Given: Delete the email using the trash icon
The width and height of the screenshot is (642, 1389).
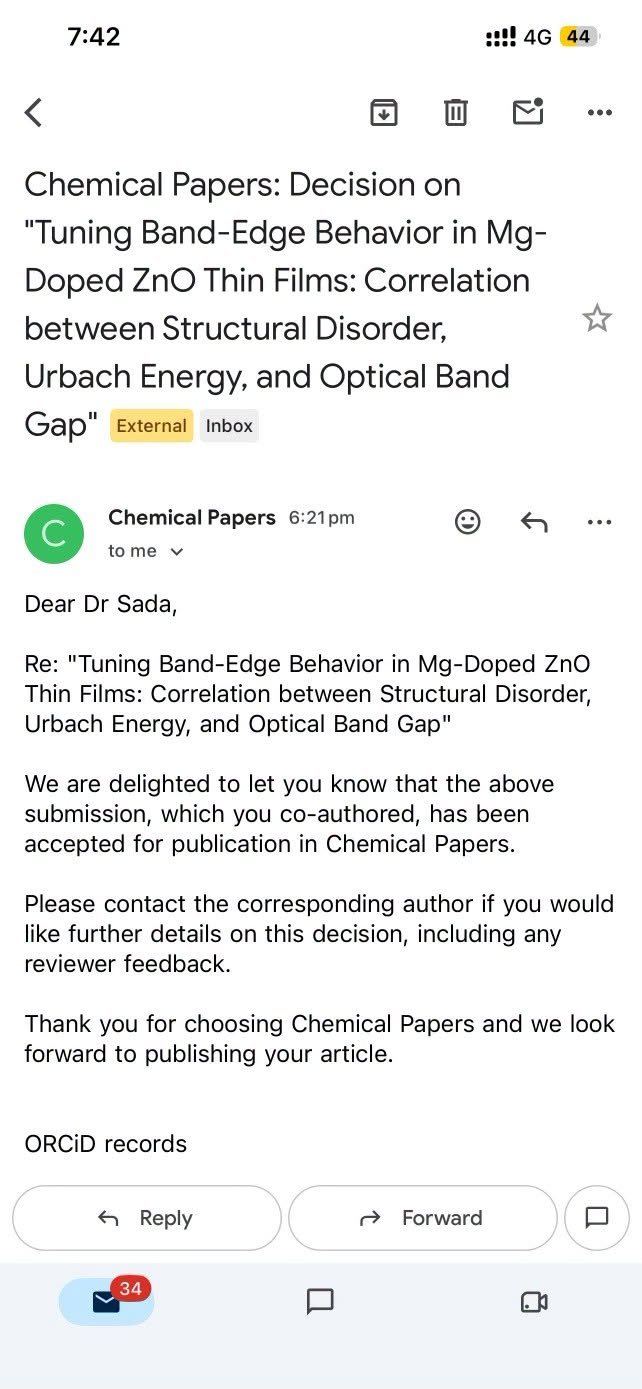Looking at the screenshot, I should coord(456,112).
